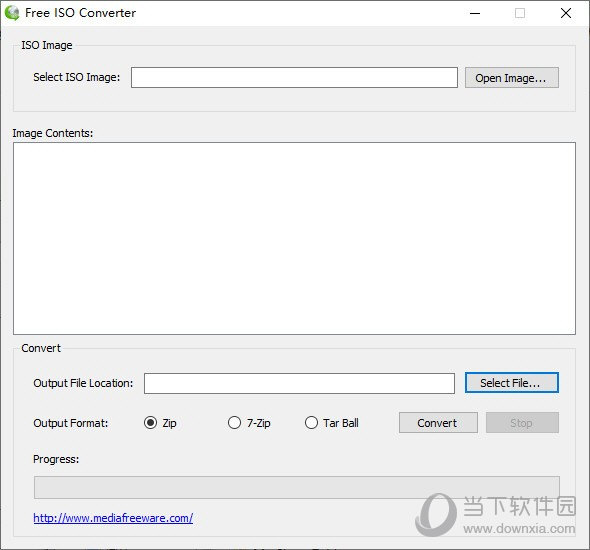Click the Image Contents label
The height and width of the screenshot is (550, 590).
tap(53, 133)
